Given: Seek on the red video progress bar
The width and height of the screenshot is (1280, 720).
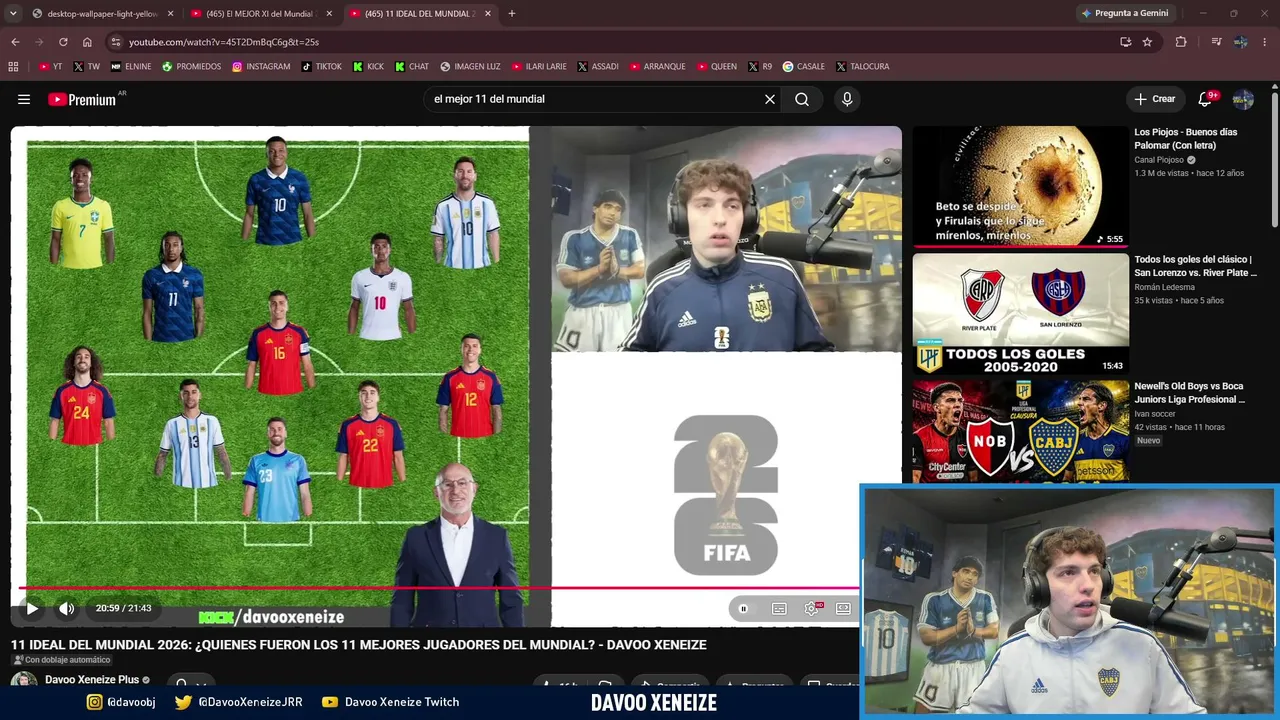Looking at the screenshot, I should click(x=439, y=588).
